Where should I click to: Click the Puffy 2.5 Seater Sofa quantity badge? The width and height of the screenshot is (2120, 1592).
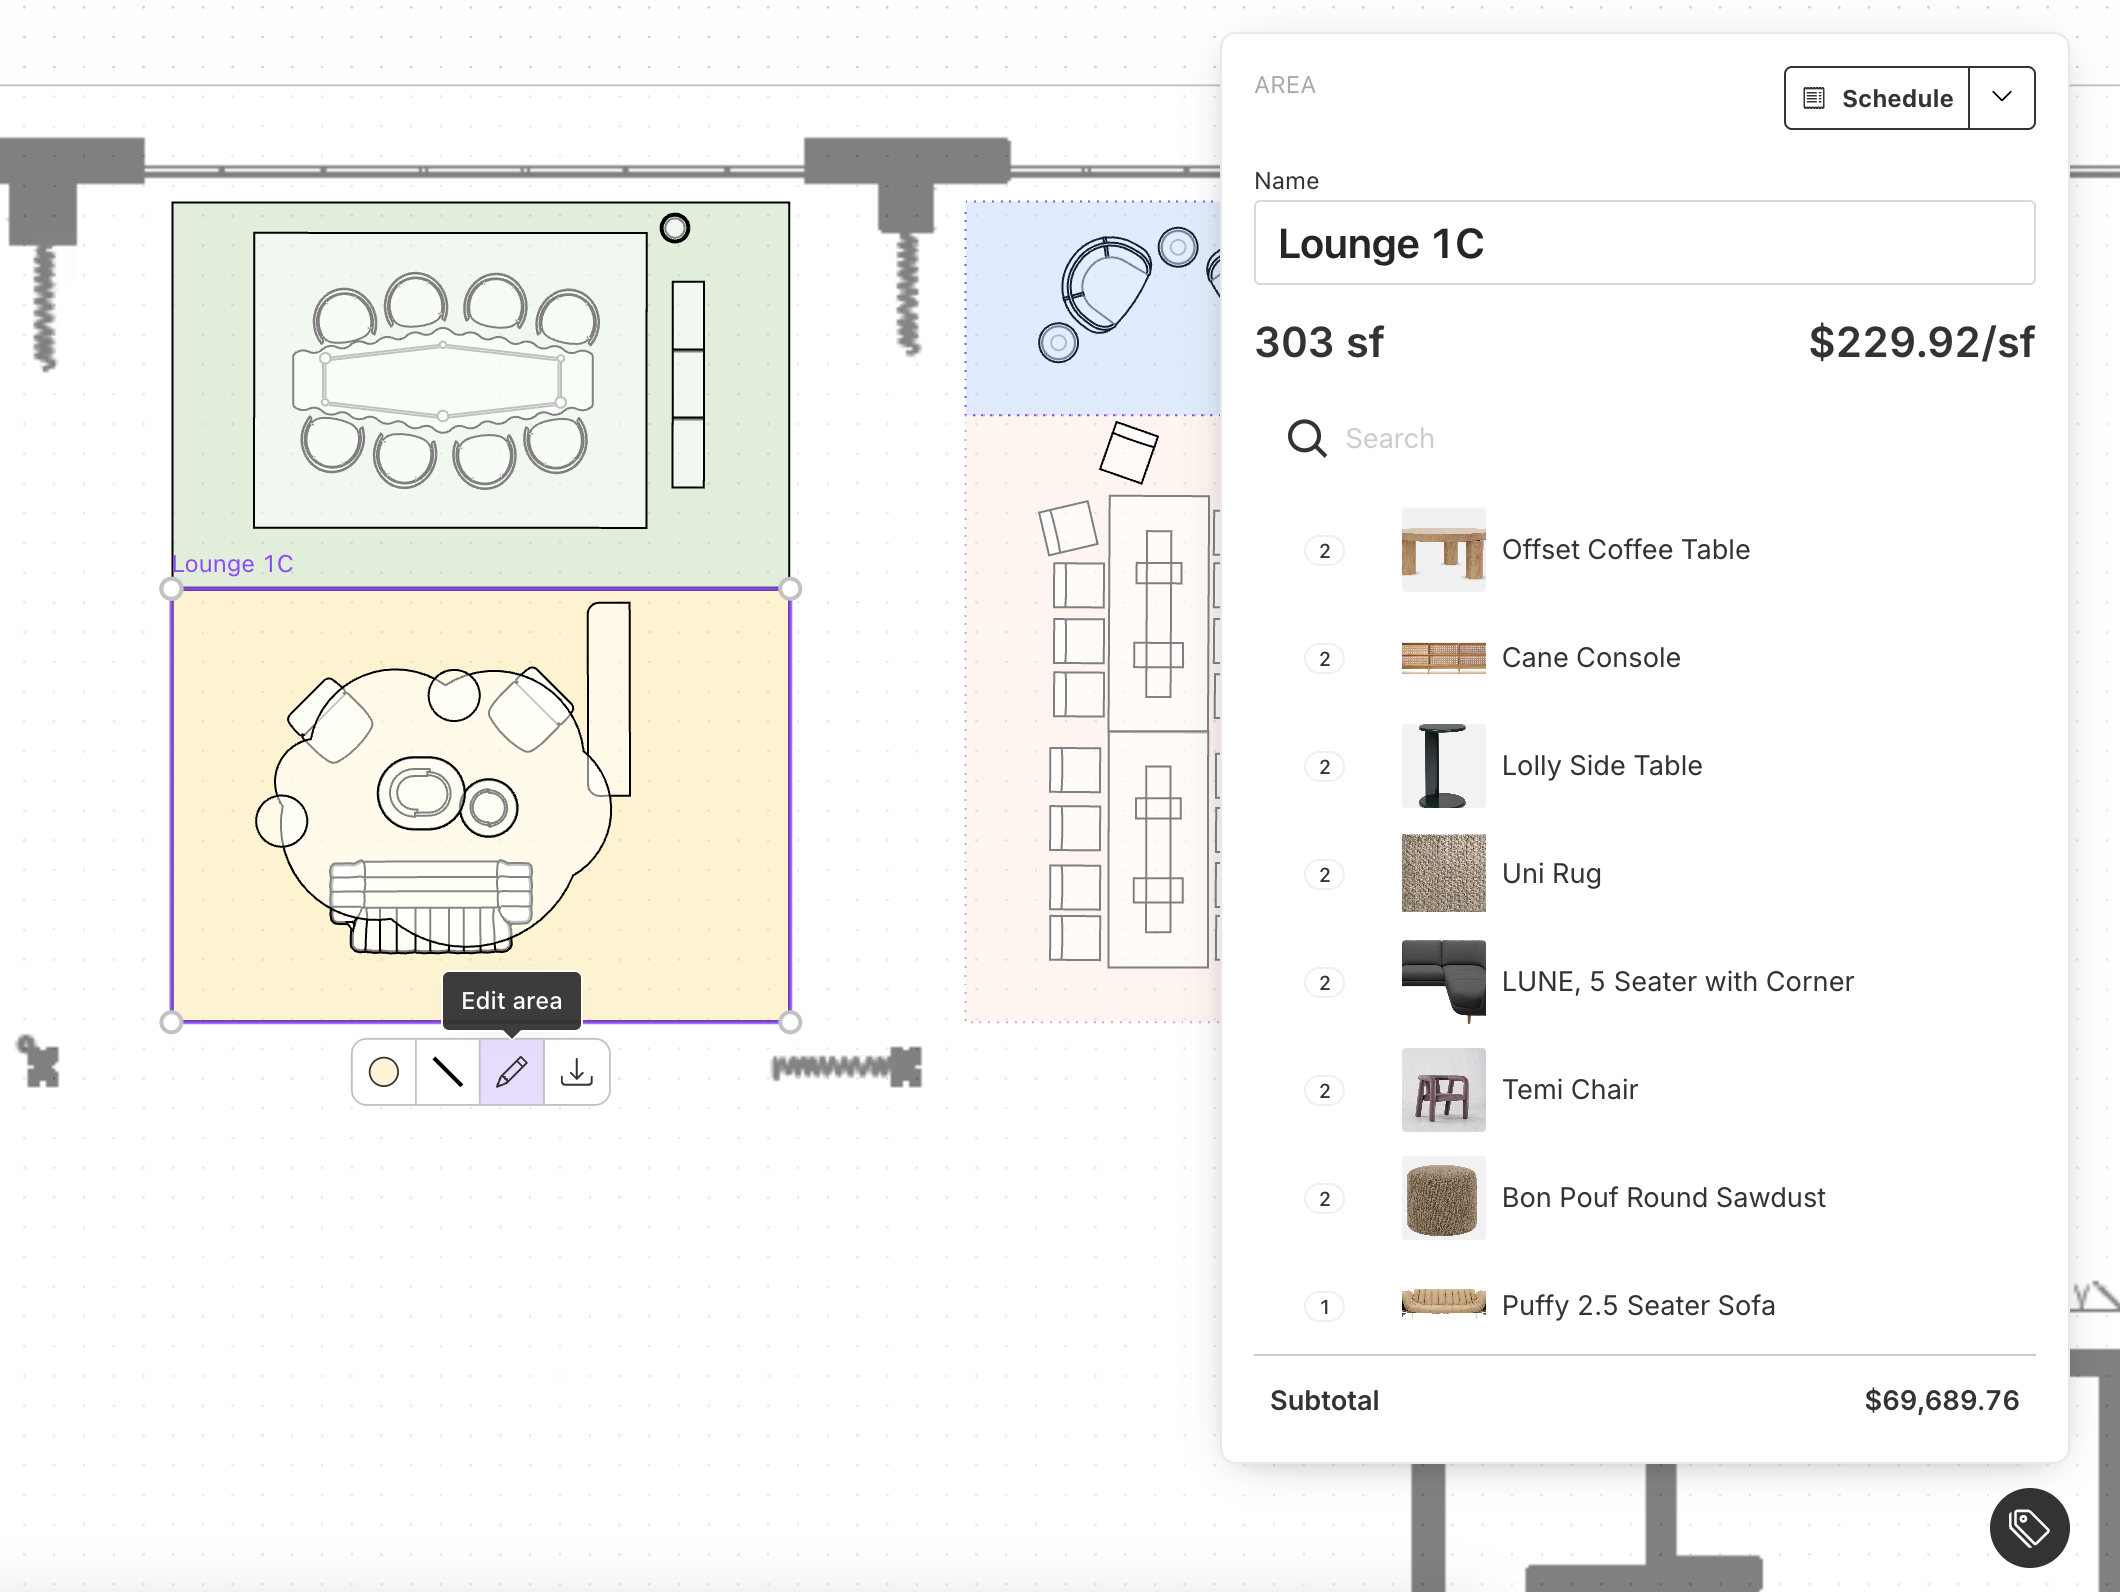coord(1324,1306)
